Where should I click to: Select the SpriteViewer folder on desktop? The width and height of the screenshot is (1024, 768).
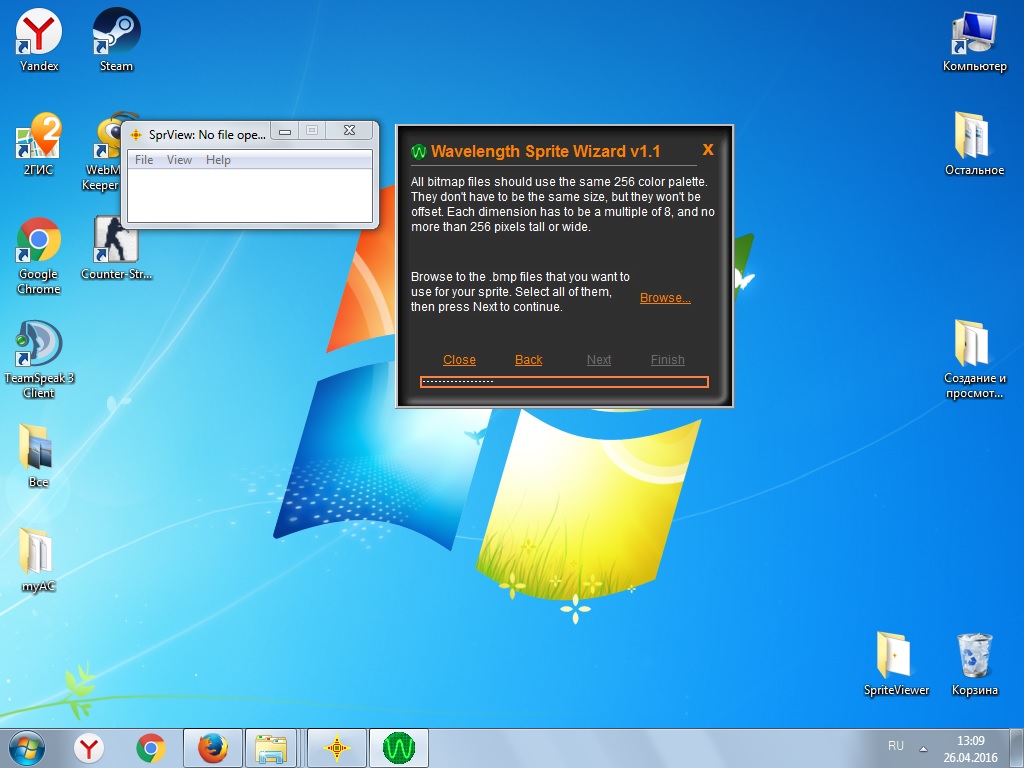click(x=896, y=663)
